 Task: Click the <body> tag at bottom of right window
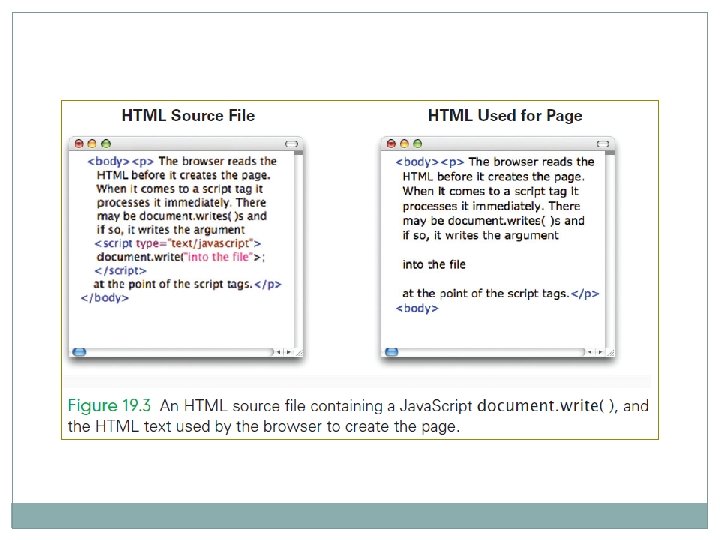(417, 308)
